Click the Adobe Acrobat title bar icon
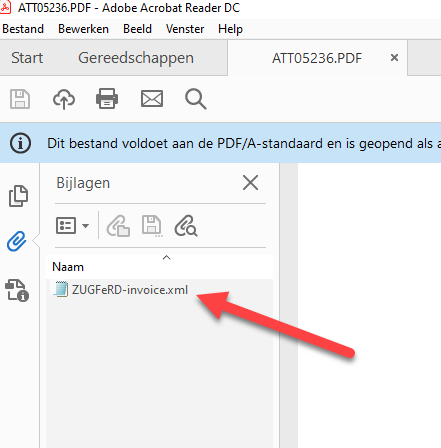 click(x=5, y=7)
